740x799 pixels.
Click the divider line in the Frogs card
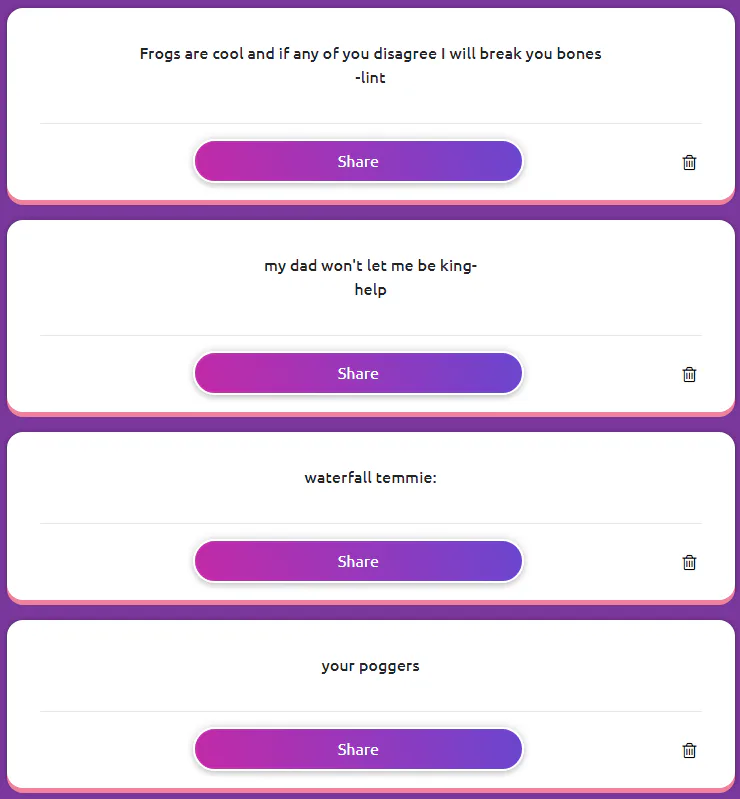(x=370, y=124)
